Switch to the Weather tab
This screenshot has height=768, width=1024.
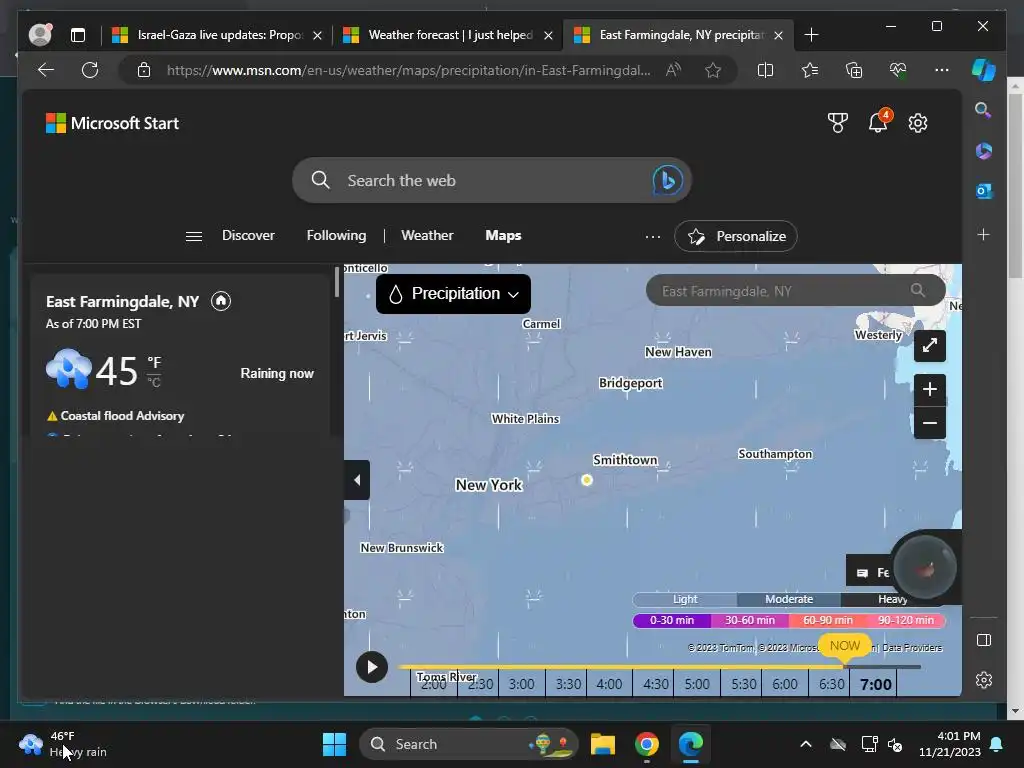(427, 235)
